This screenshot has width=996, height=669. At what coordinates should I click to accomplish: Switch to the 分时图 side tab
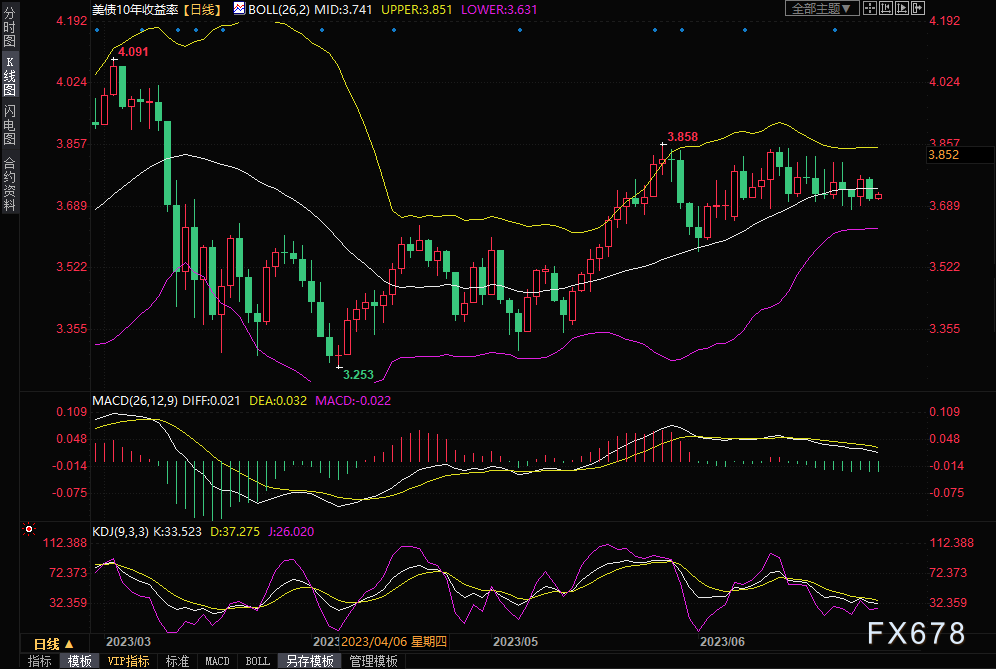9,27
